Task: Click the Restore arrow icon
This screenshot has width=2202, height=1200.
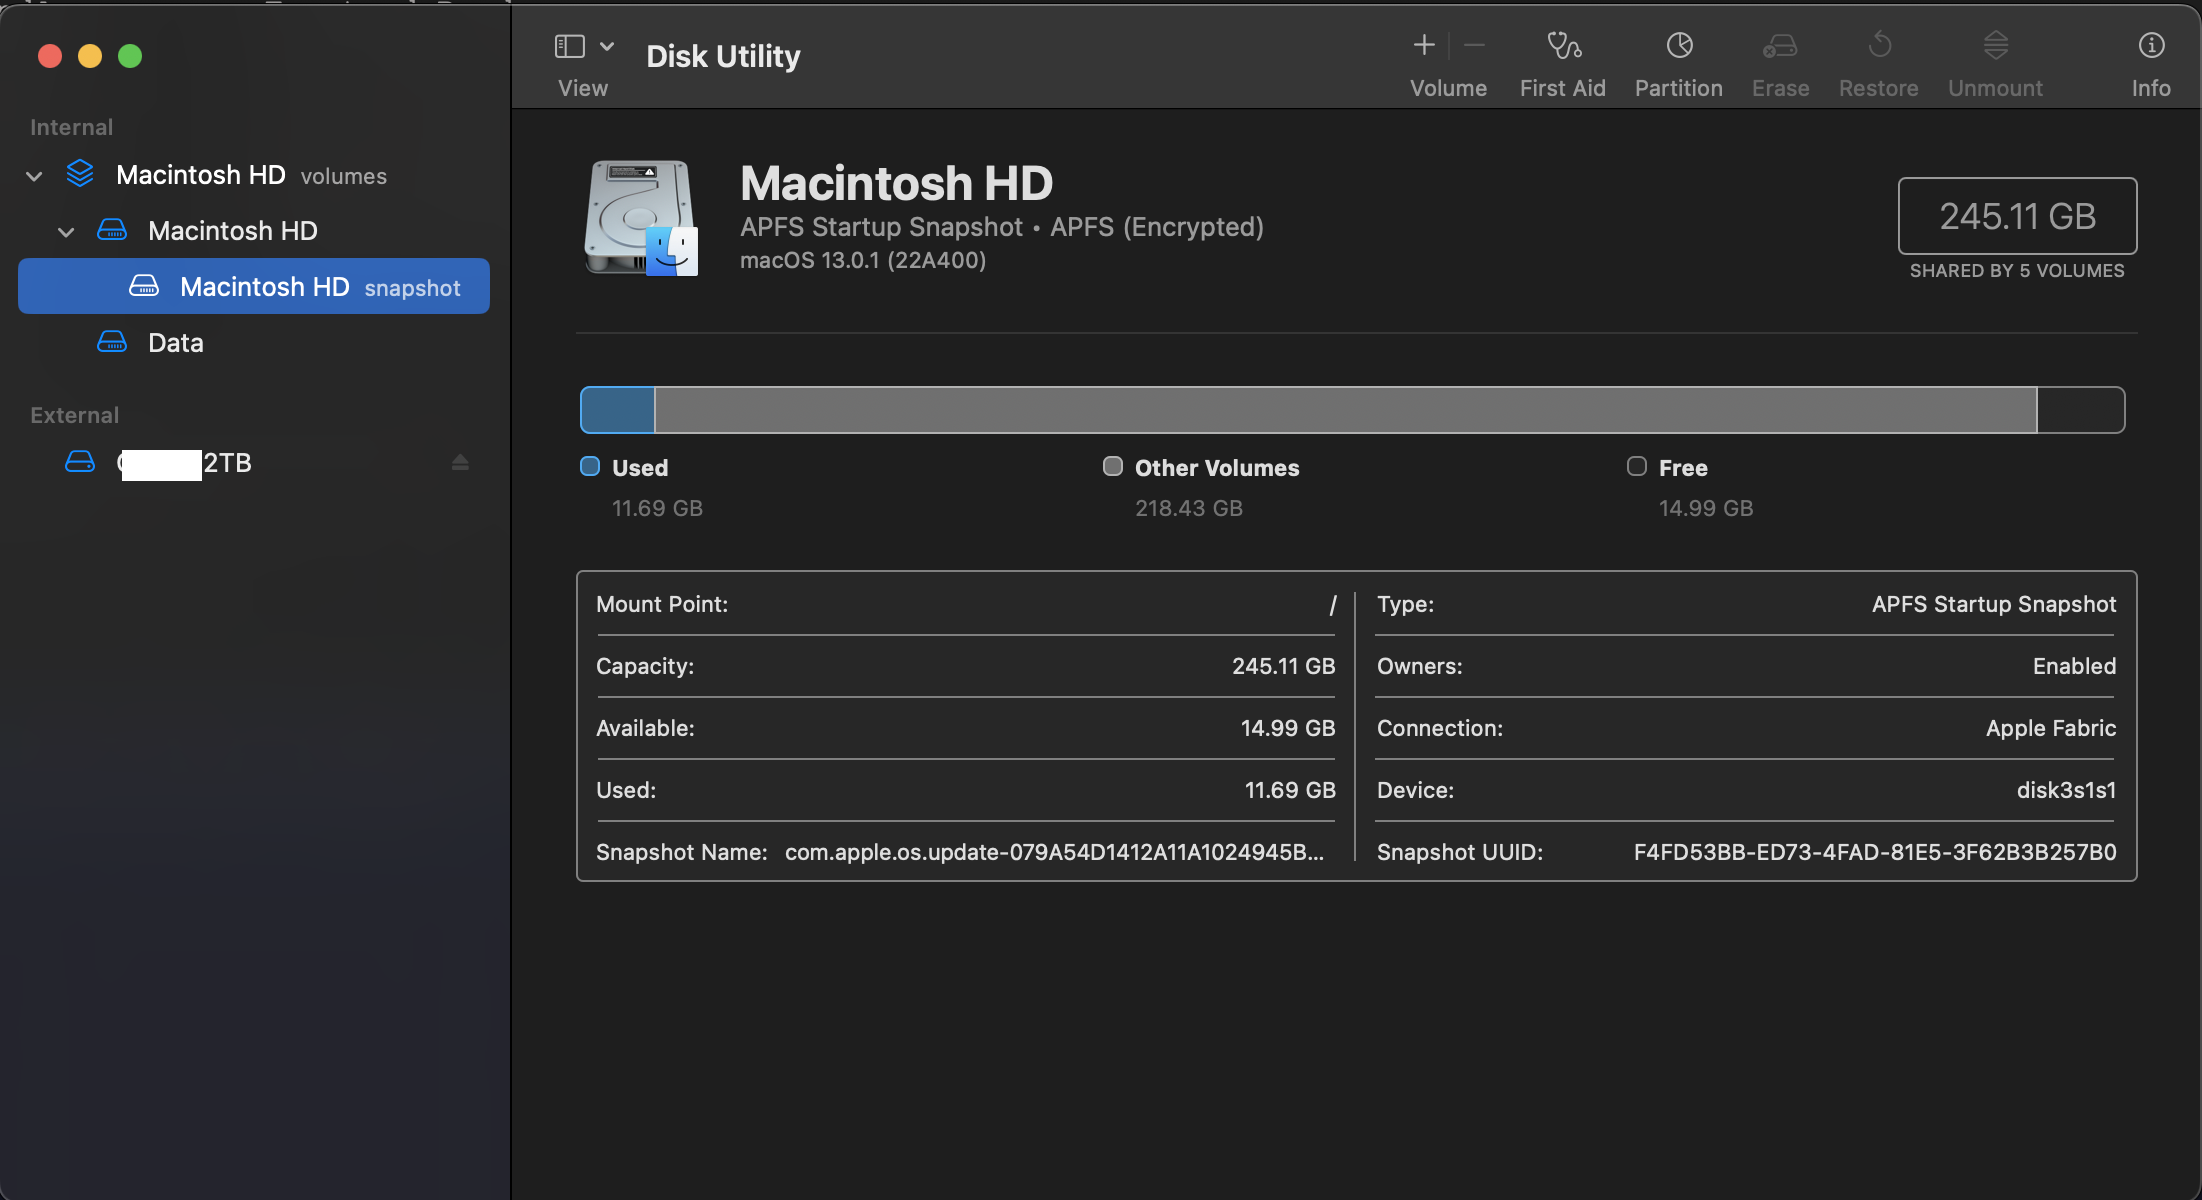Action: pyautogui.click(x=1879, y=45)
